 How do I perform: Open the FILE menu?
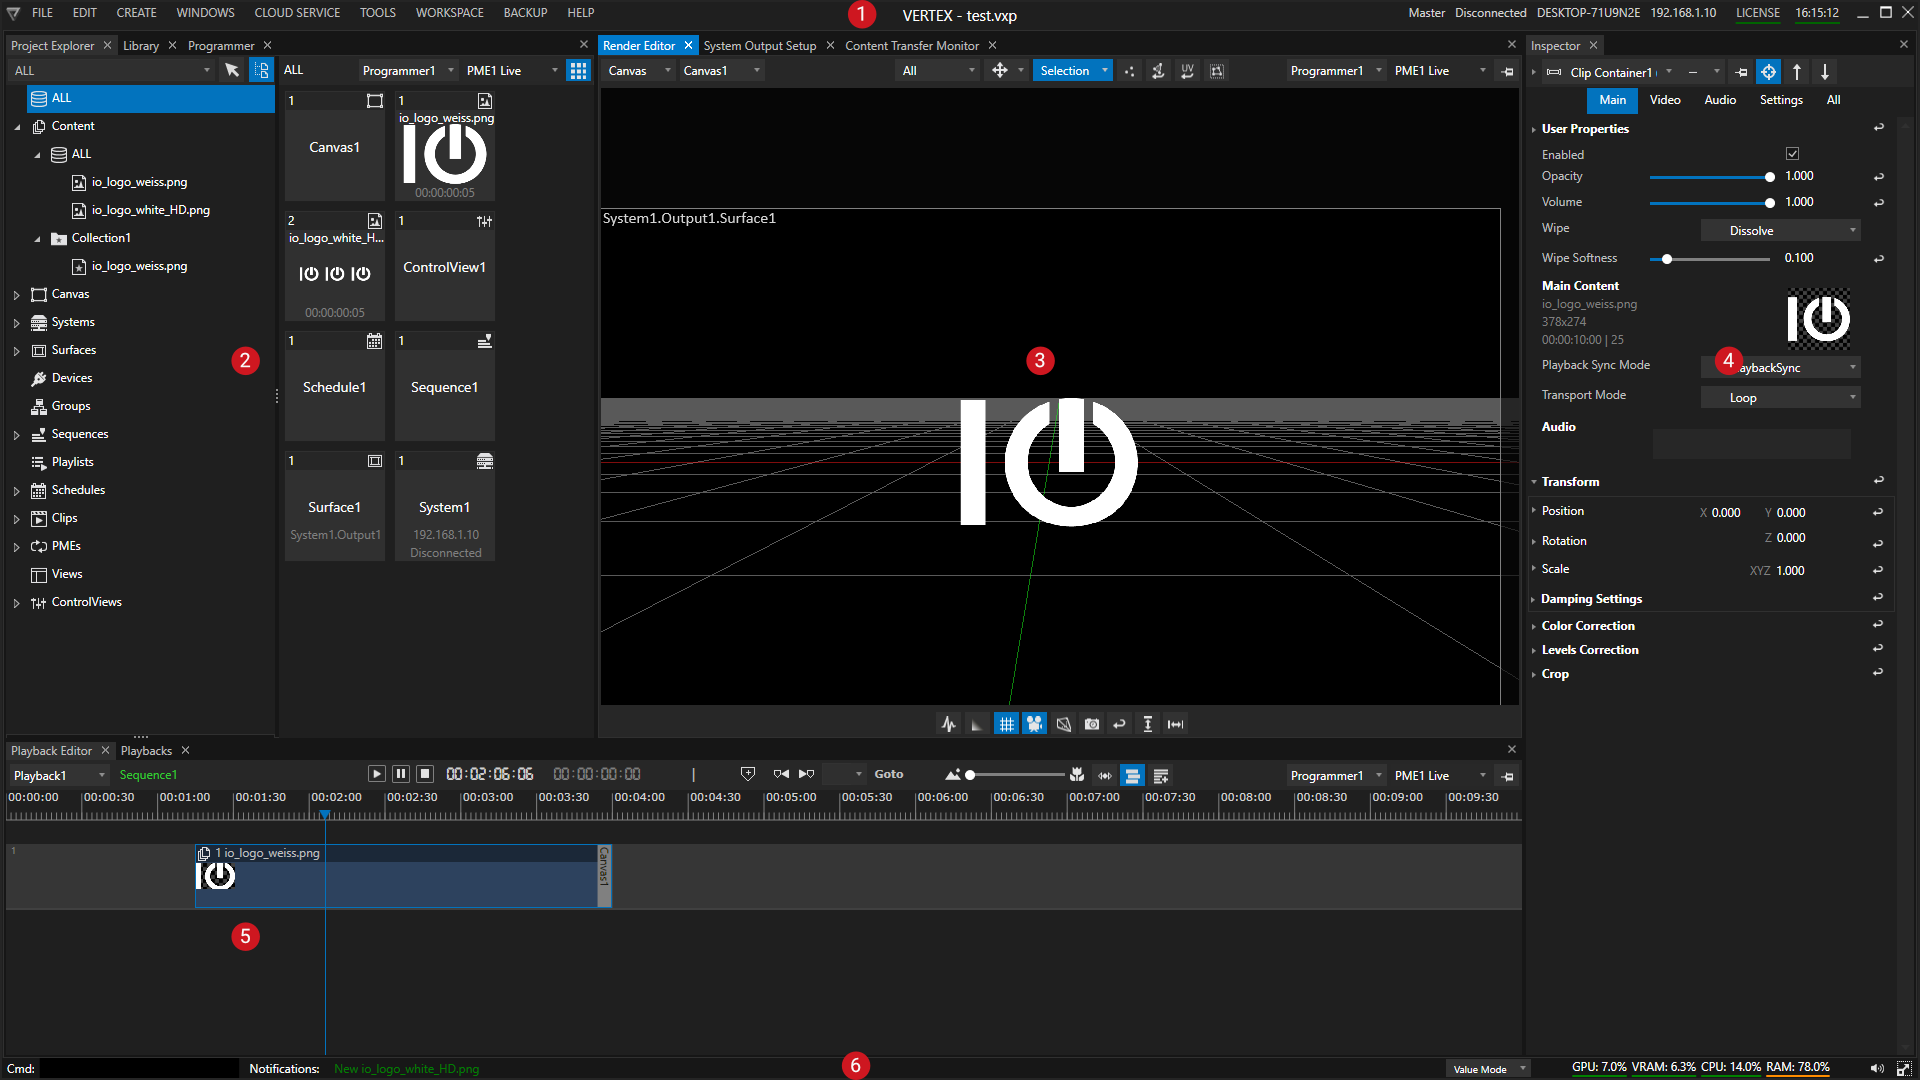click(x=43, y=13)
